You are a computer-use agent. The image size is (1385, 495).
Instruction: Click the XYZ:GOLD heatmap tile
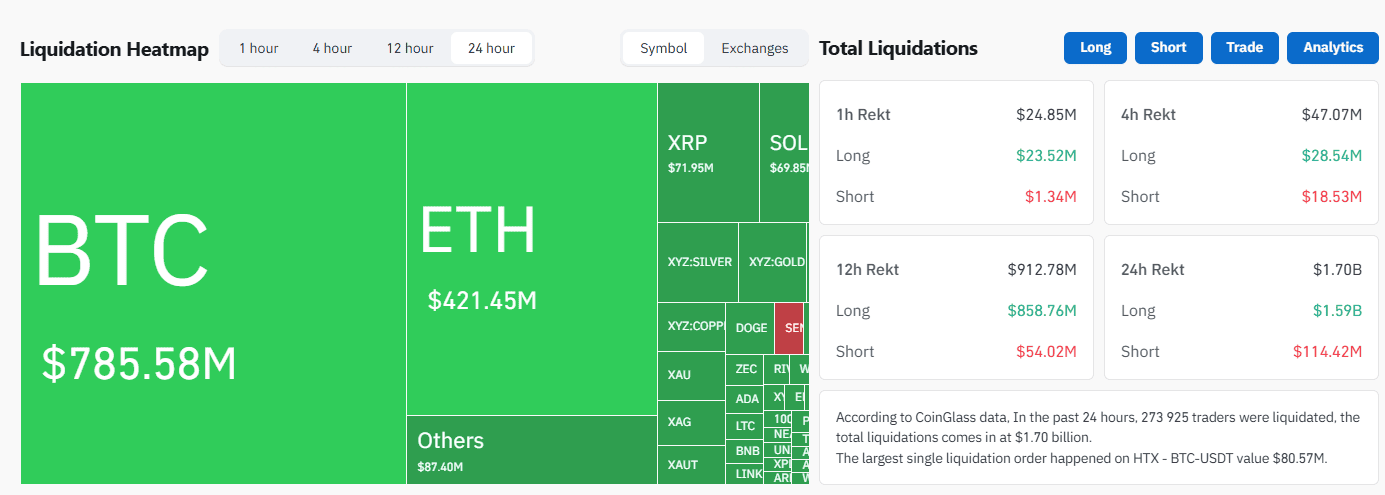point(773,262)
